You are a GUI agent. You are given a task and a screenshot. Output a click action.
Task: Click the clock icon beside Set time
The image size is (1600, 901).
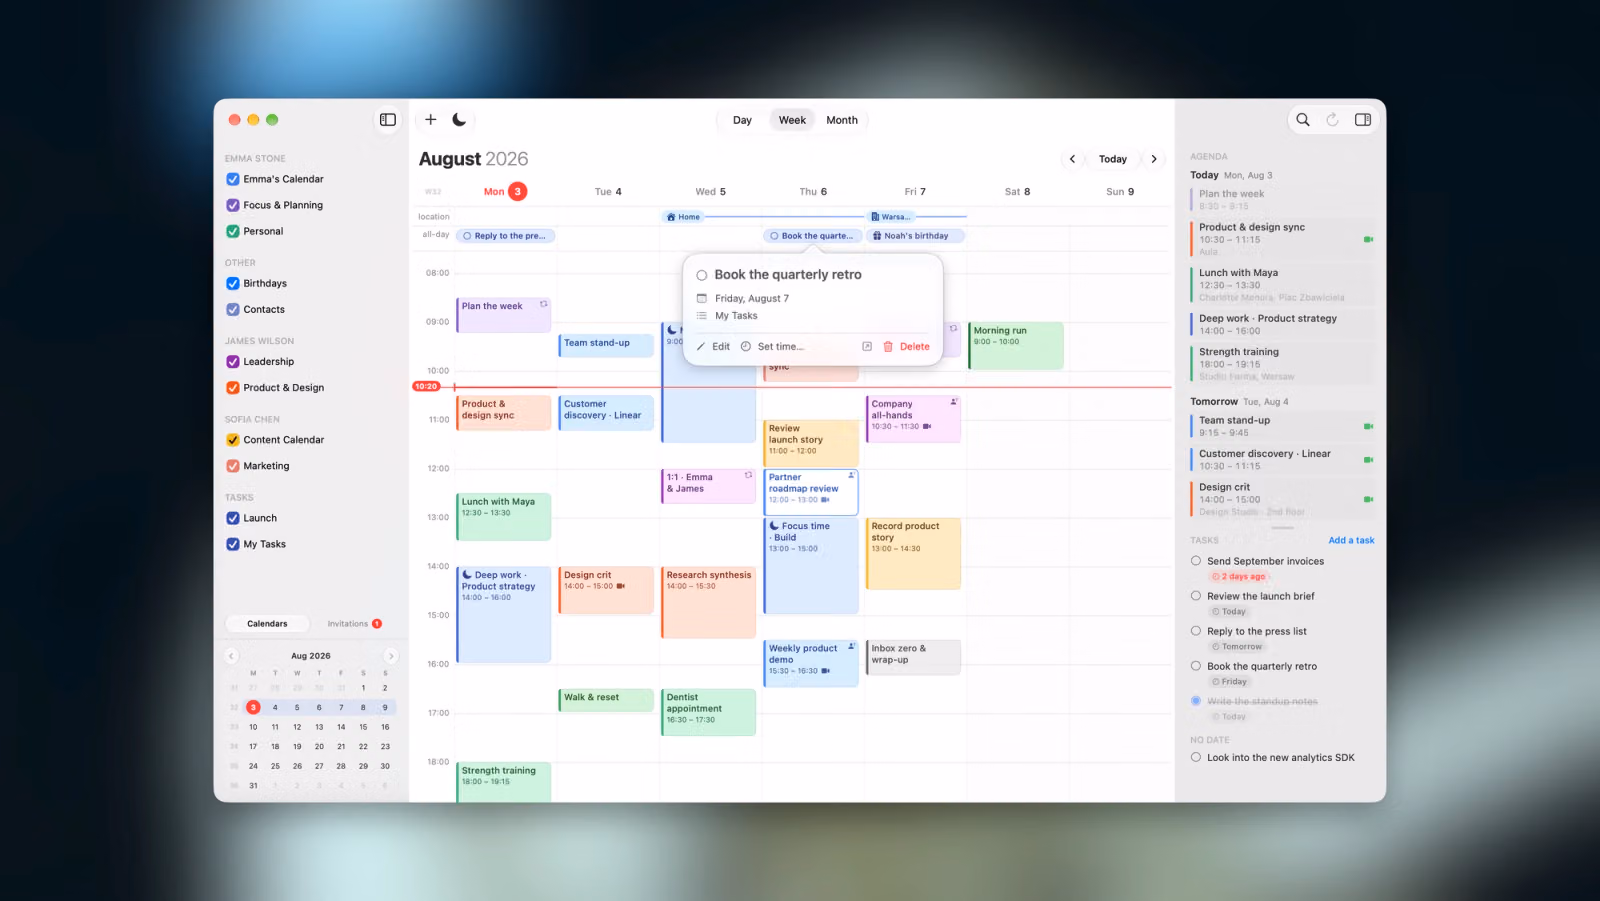click(x=746, y=347)
